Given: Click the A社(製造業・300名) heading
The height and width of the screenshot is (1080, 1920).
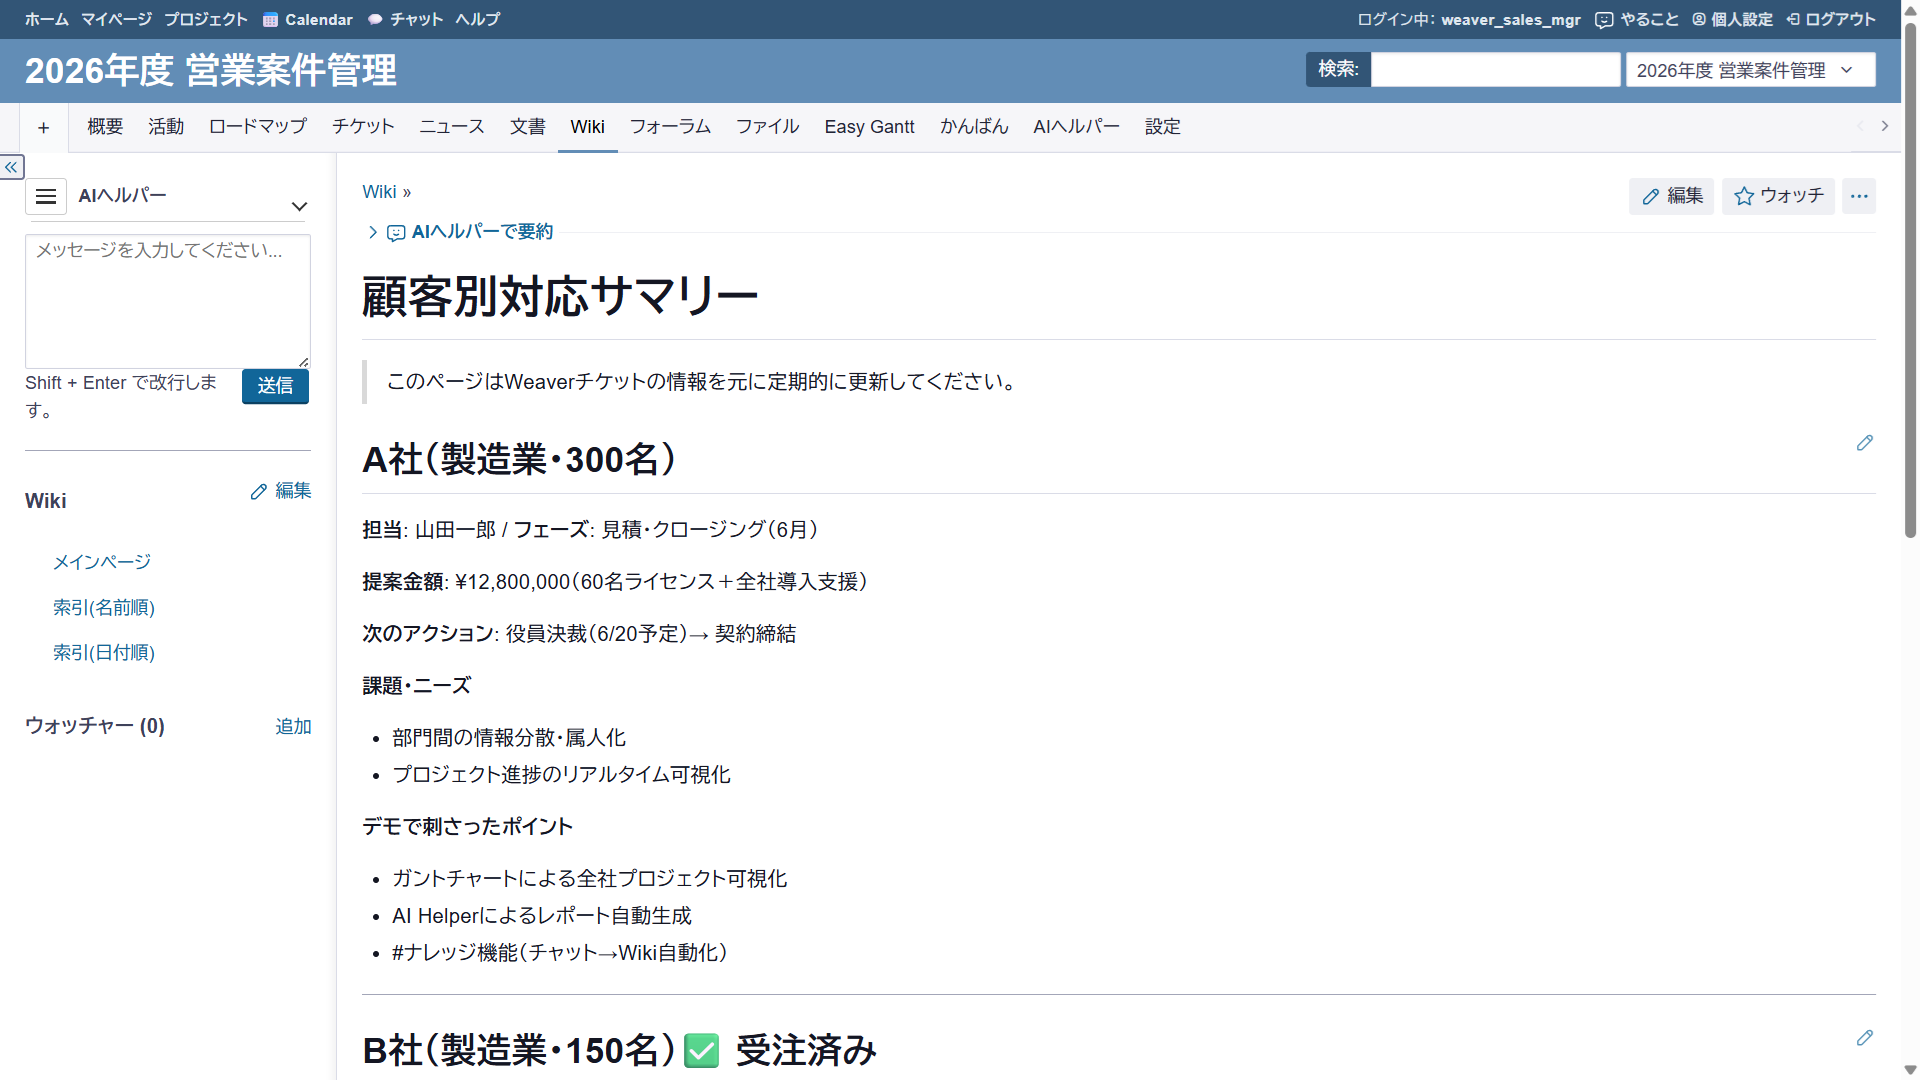Looking at the screenshot, I should [x=520, y=459].
